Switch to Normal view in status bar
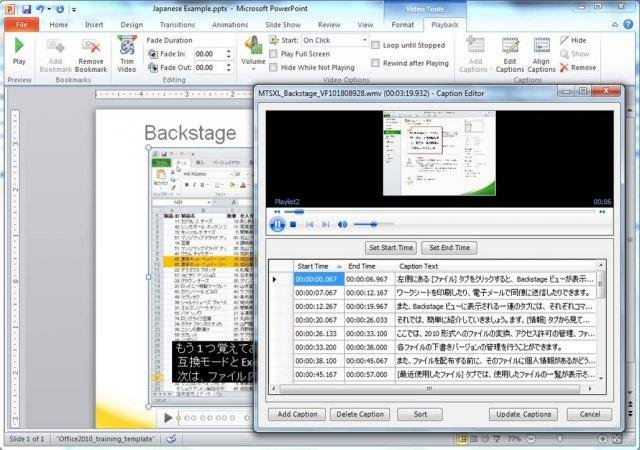640x450 pixels. click(462, 439)
